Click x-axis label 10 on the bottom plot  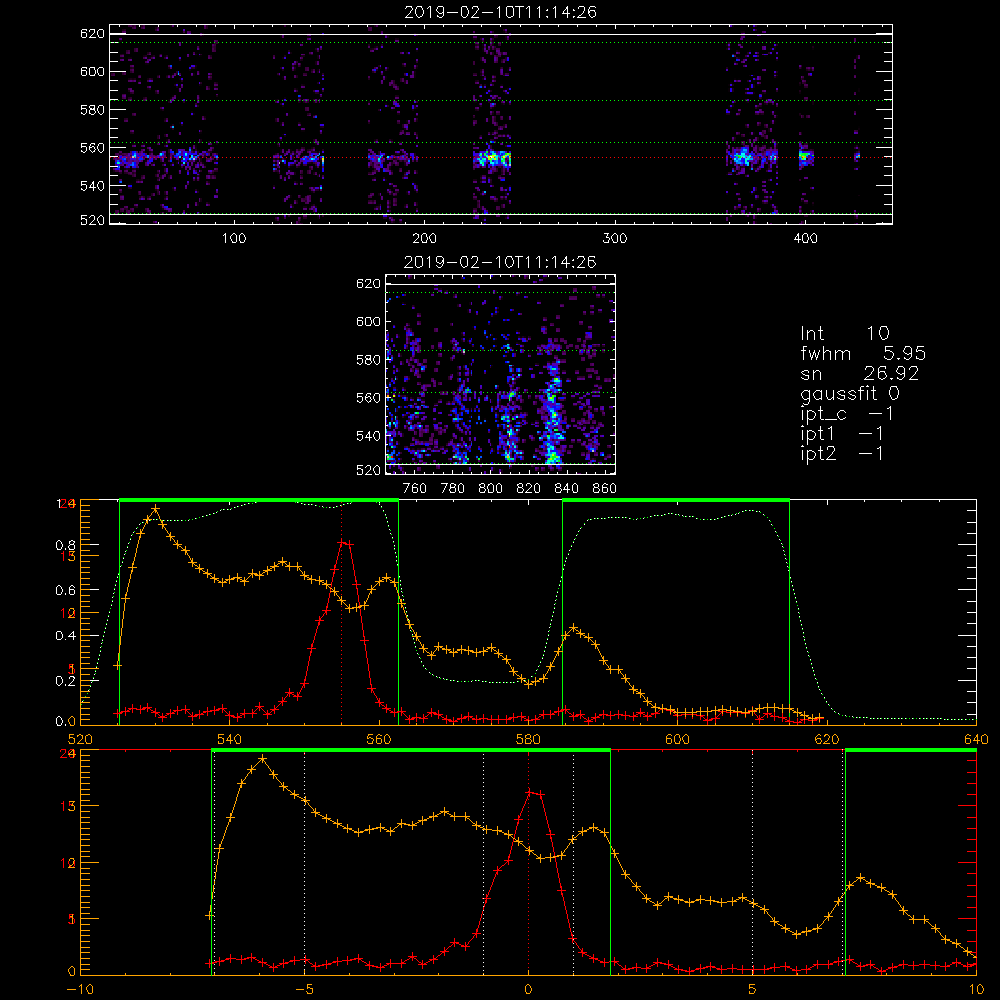(x=976, y=990)
